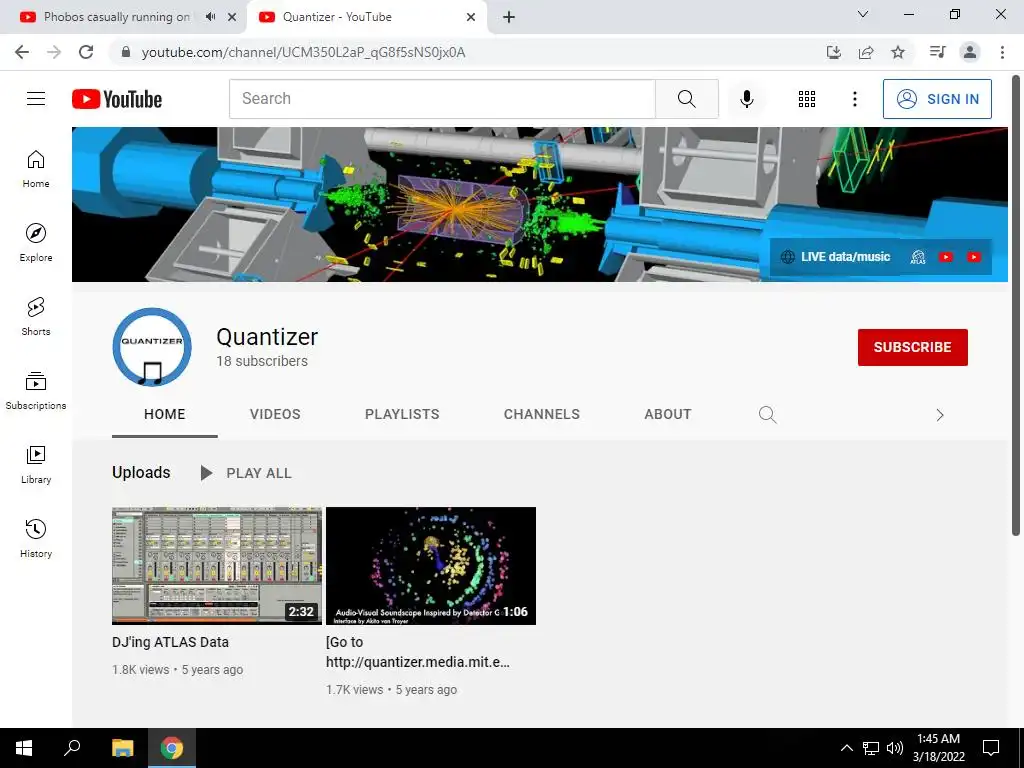Viewport: 1024px width, 768px height.
Task: Go to the YouTube logo homepage
Action: pyautogui.click(x=117, y=99)
